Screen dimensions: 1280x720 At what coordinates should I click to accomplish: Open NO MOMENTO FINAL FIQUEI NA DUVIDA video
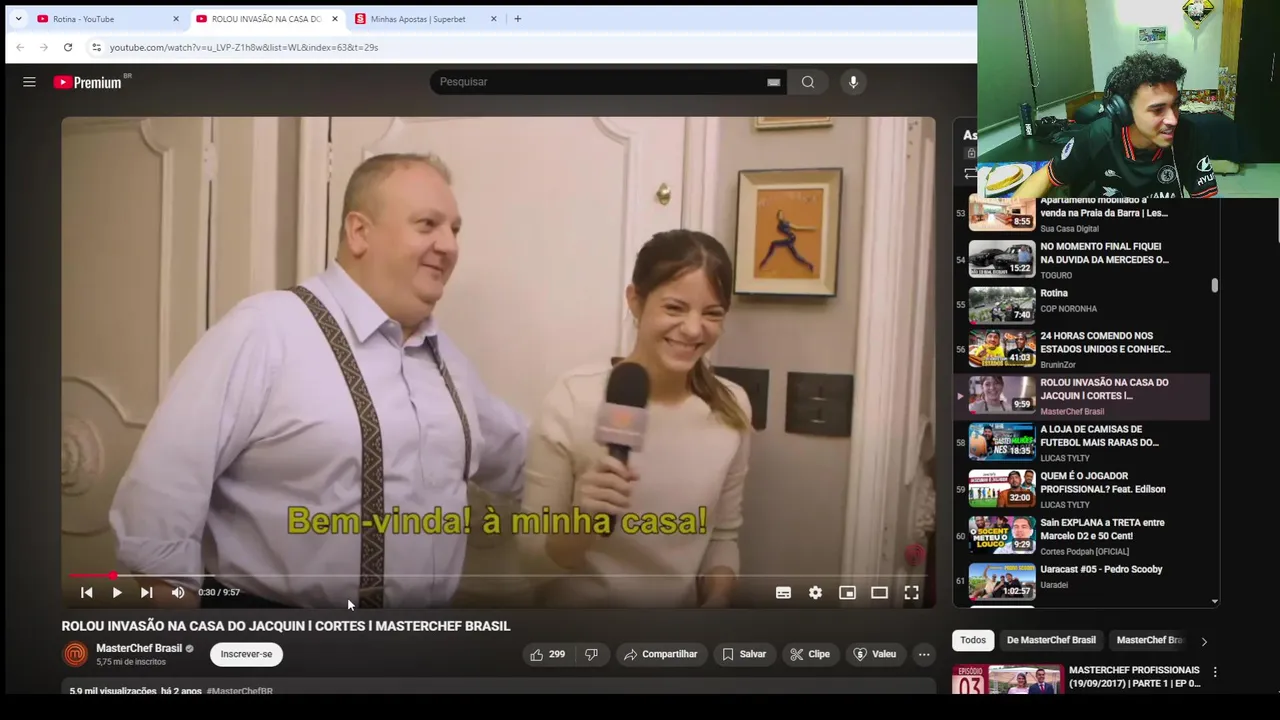pyautogui.click(x=1083, y=259)
